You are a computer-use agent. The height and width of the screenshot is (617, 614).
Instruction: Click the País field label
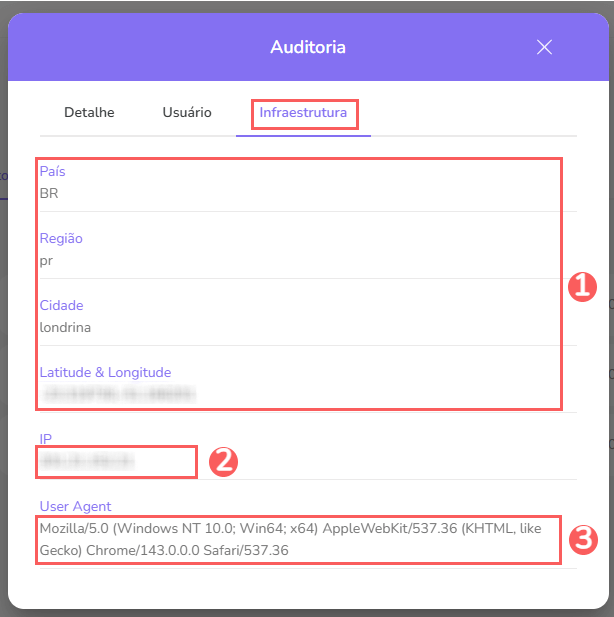tap(53, 172)
